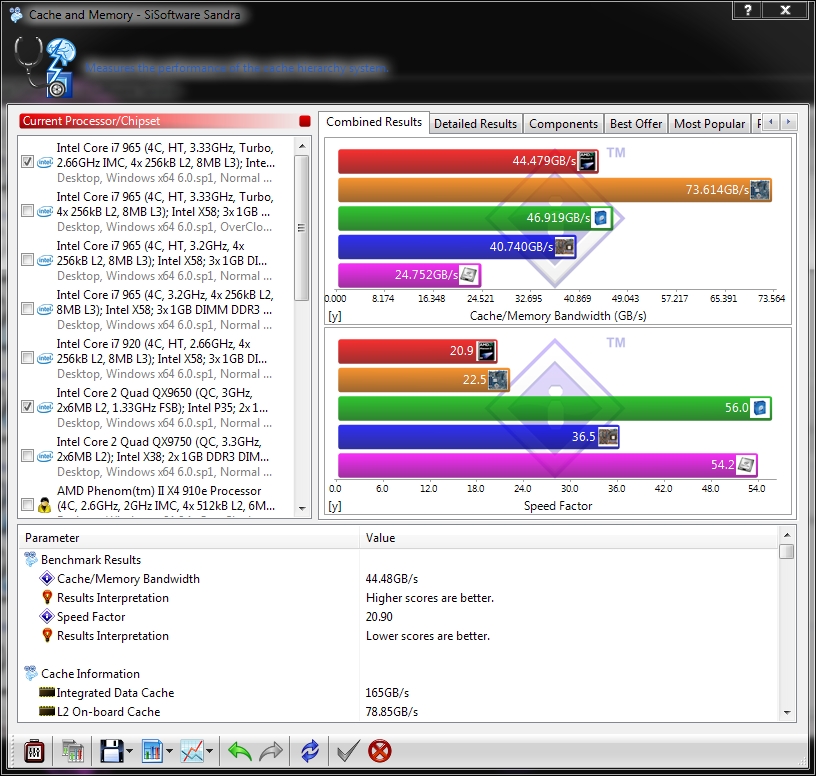The image size is (816, 776).
Task: Close the Cache and Memory window
Action: pos(785,10)
